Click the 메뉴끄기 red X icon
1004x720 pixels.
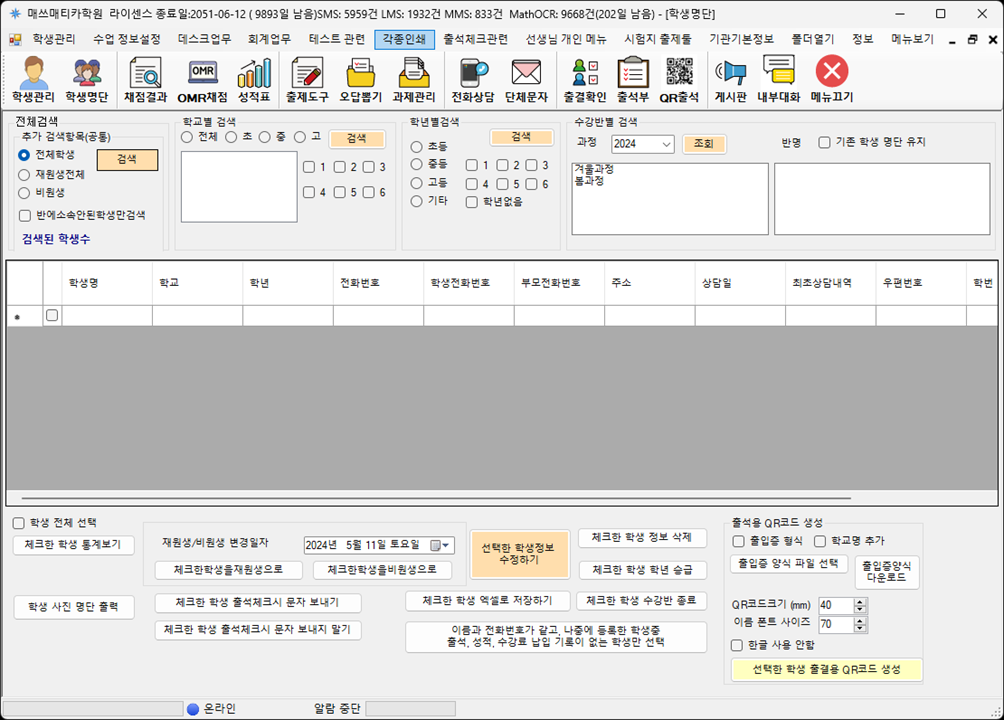click(831, 80)
